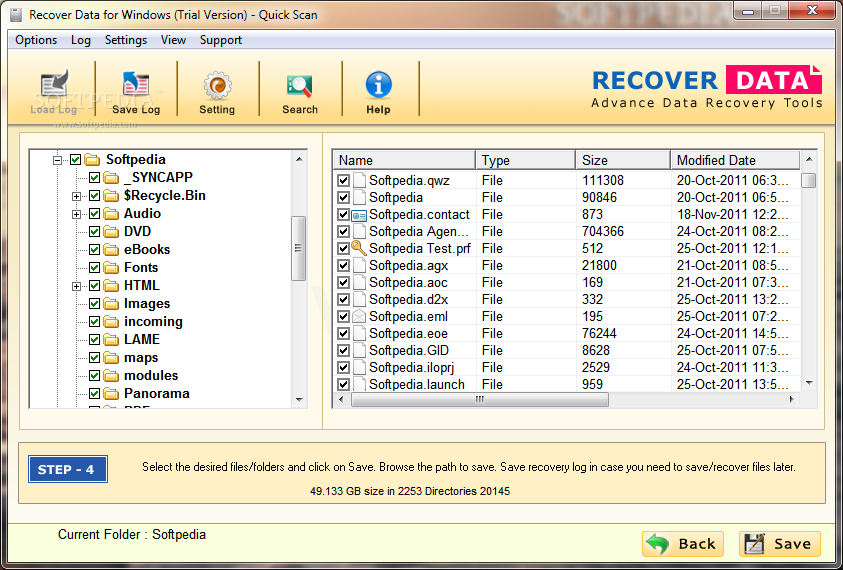
Task: Open the Settings menu
Action: tap(126, 40)
